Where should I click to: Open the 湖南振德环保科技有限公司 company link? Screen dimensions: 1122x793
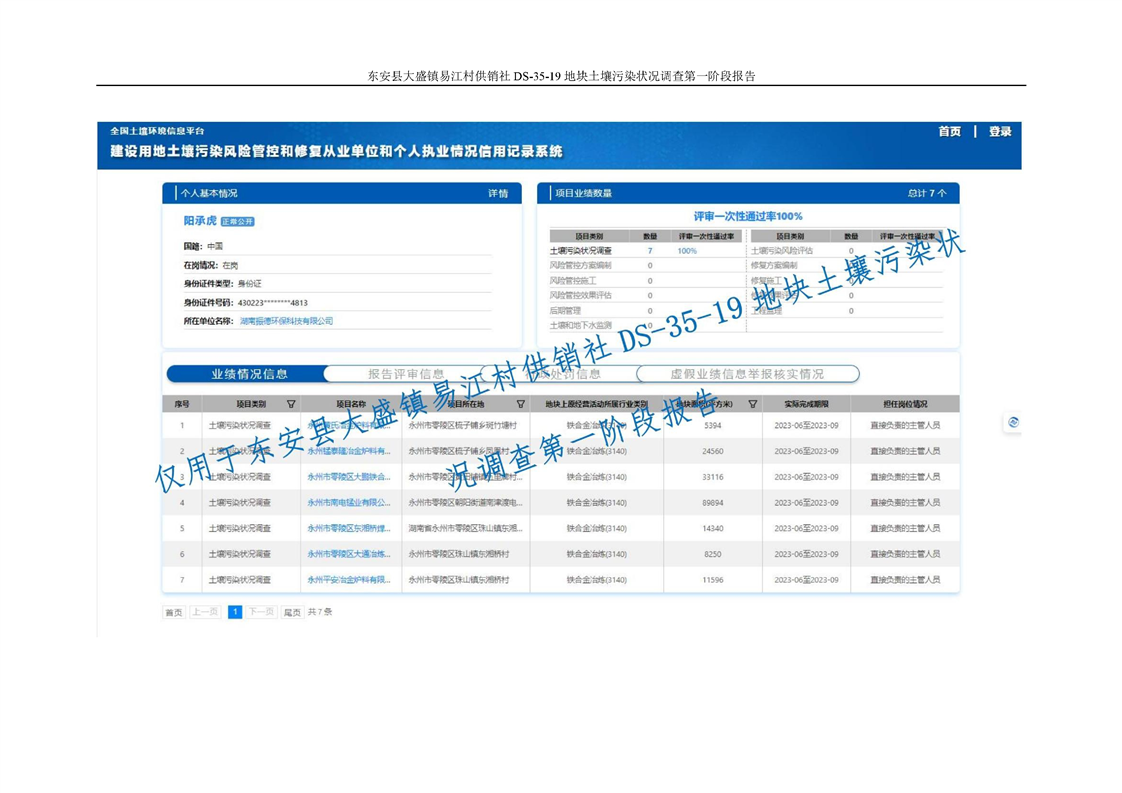pos(286,321)
